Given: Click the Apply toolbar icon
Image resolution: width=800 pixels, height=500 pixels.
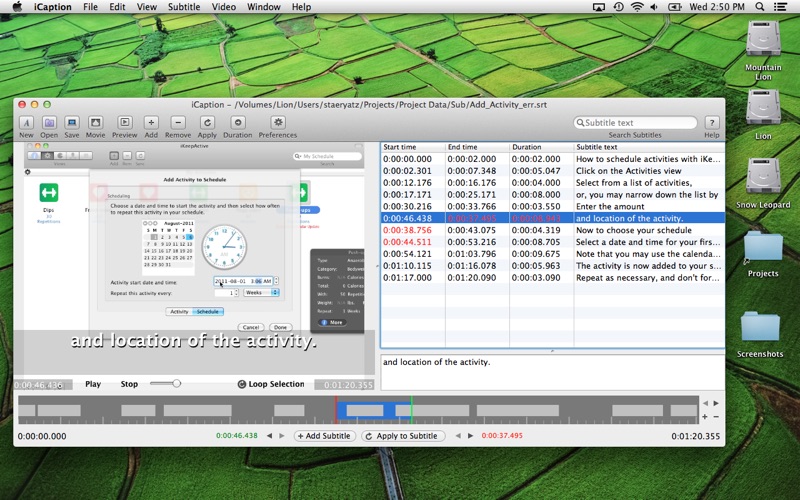Looking at the screenshot, I should (x=207, y=122).
